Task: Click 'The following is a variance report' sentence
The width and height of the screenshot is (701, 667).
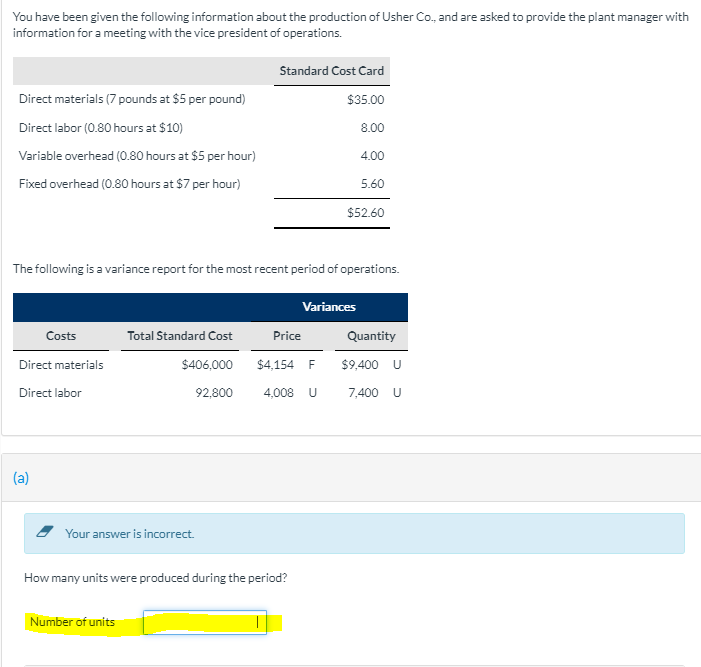Action: (206, 269)
